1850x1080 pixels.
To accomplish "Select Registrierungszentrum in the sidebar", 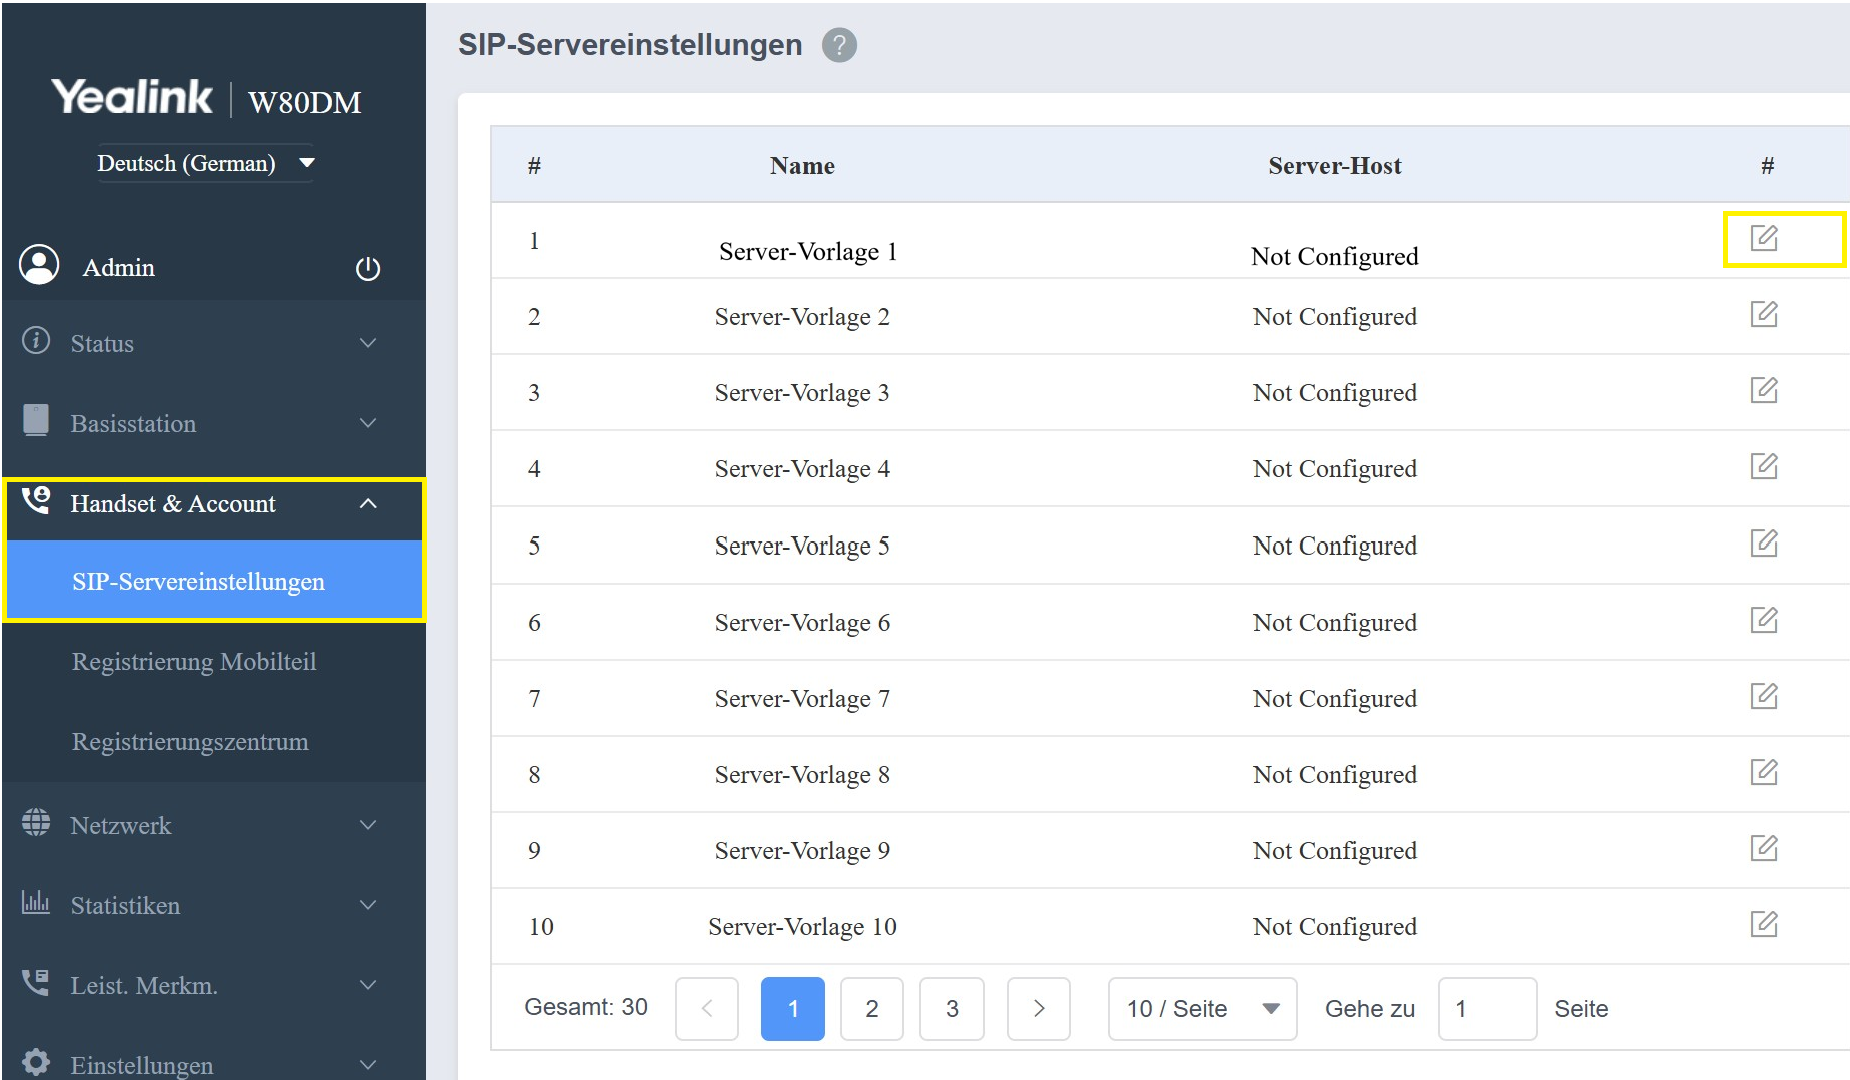I will pos(190,742).
